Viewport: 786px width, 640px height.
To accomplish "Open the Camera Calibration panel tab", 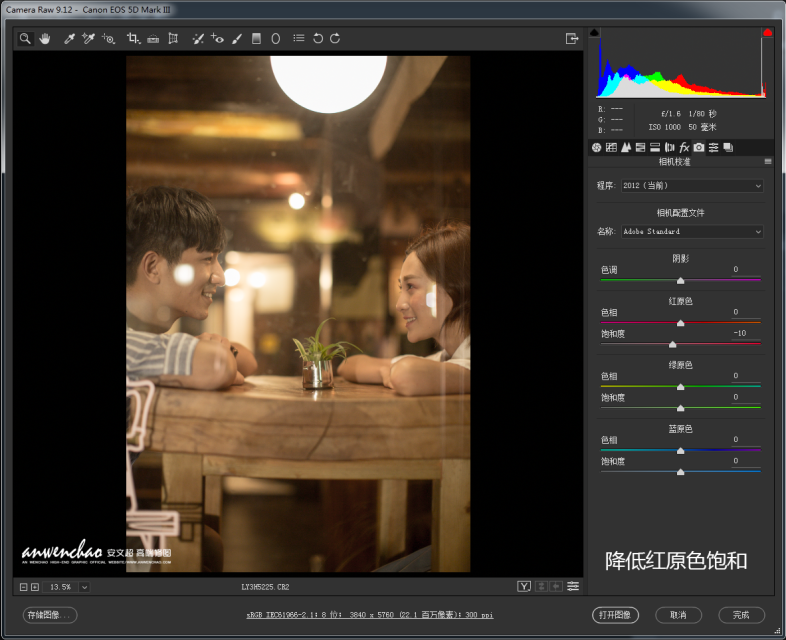I will [x=699, y=147].
